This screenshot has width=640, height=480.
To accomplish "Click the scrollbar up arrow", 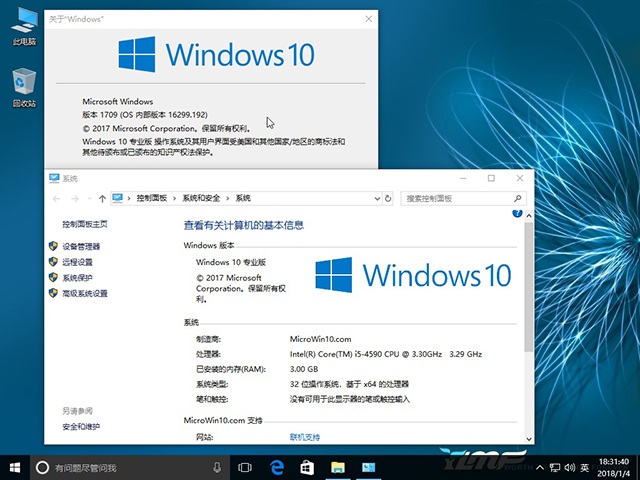I will pyautogui.click(x=529, y=216).
